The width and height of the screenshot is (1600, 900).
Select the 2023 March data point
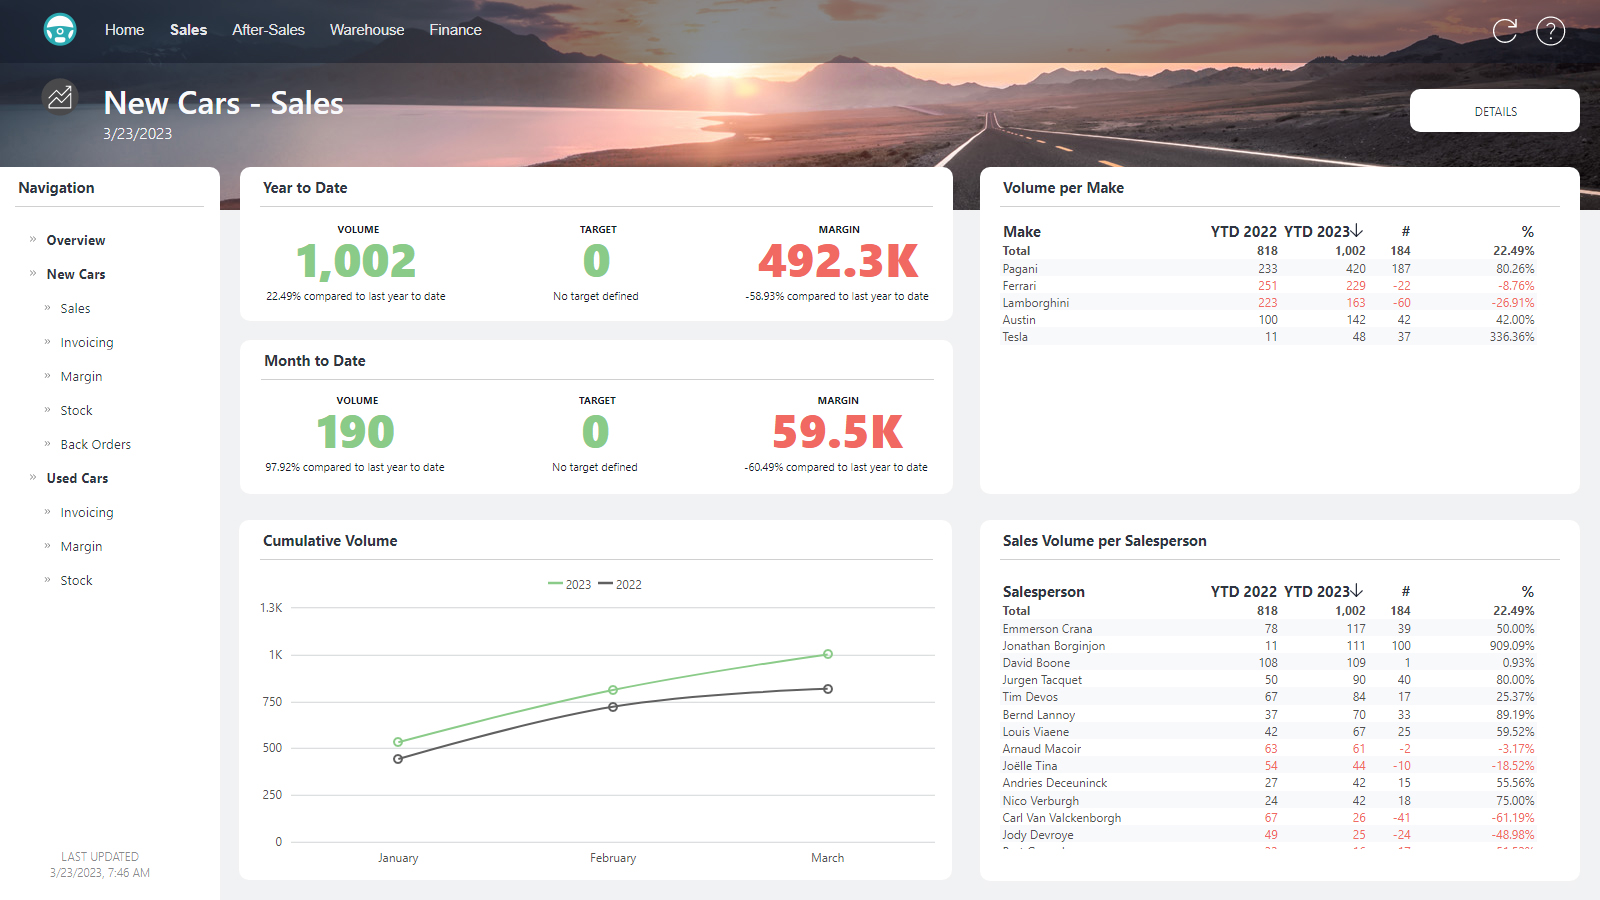pos(828,654)
